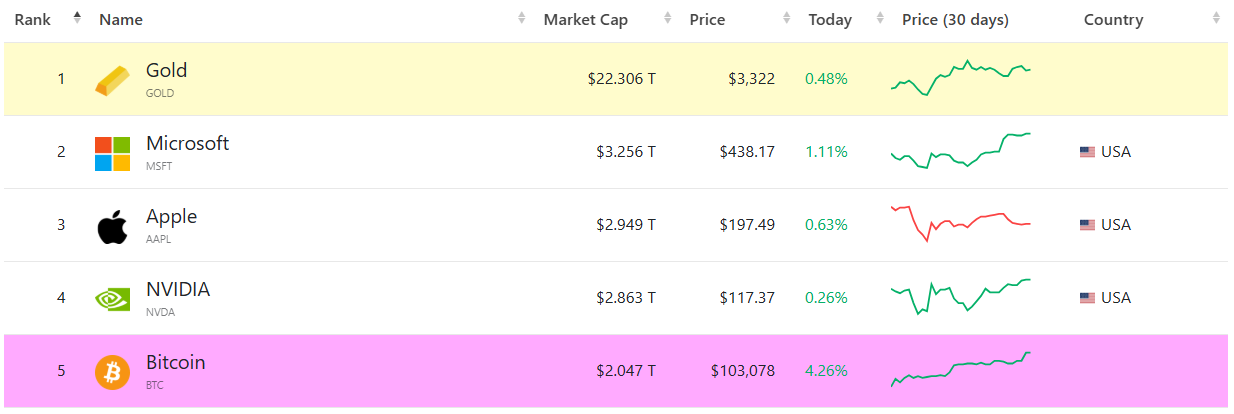Click the Apple logo icon
Screen dimensions: 1234x414
coord(112,227)
